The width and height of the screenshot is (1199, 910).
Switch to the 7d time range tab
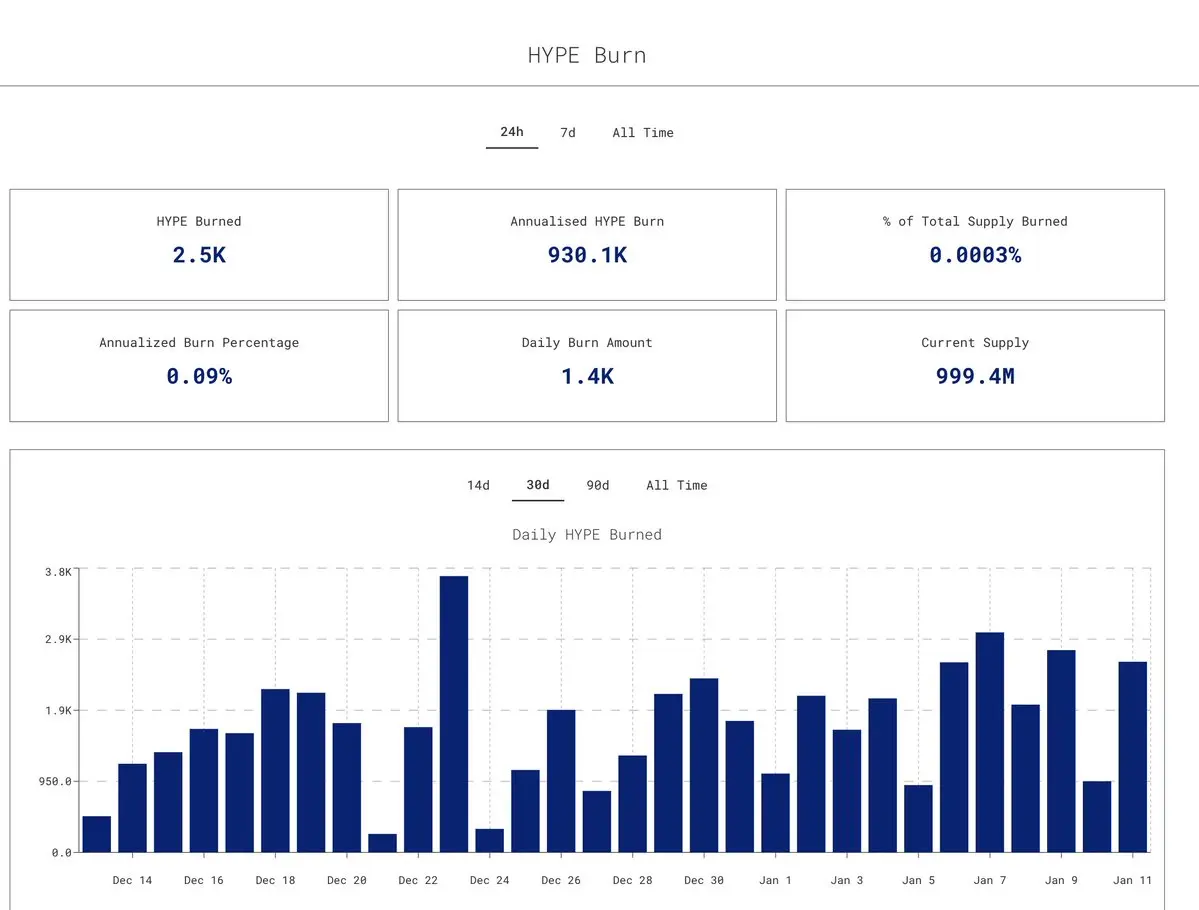coord(567,132)
